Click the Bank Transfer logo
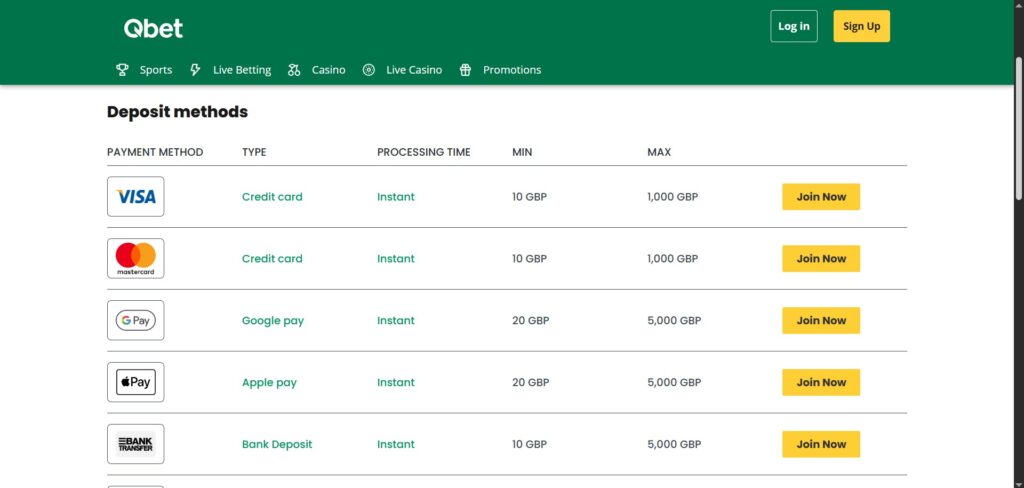This screenshot has height=488, width=1024. pos(136,444)
